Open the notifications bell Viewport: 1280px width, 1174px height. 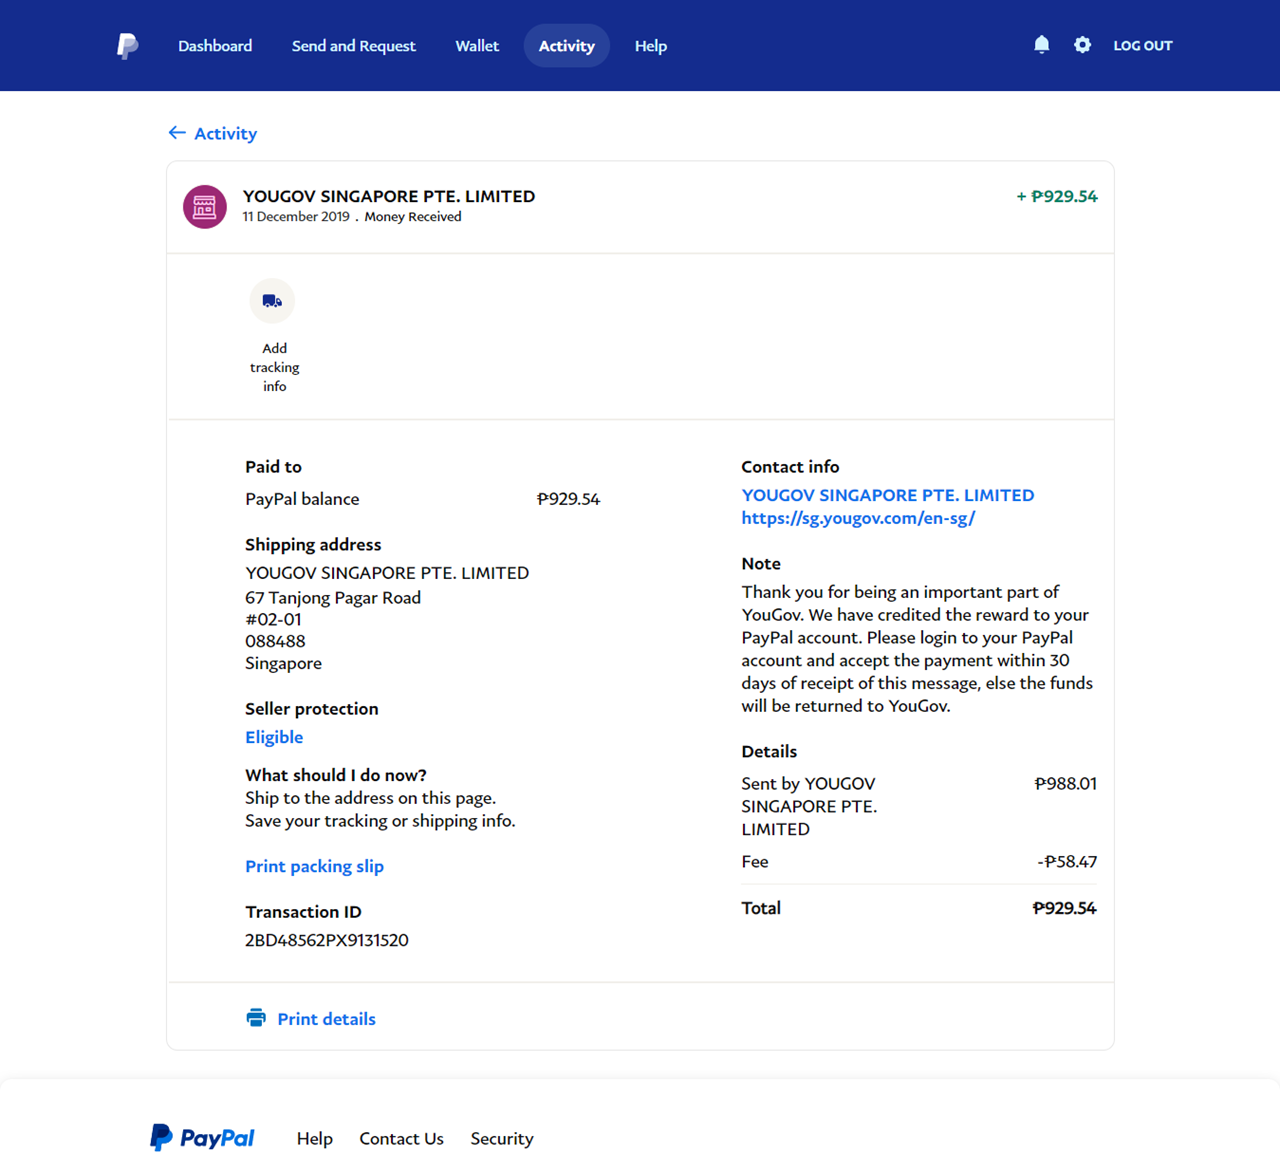[1041, 45]
